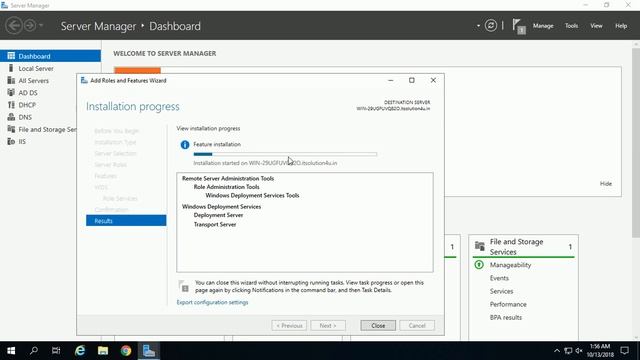Click the File and Storage Services tile icon
The height and width of the screenshot is (360, 640).
click(480, 246)
